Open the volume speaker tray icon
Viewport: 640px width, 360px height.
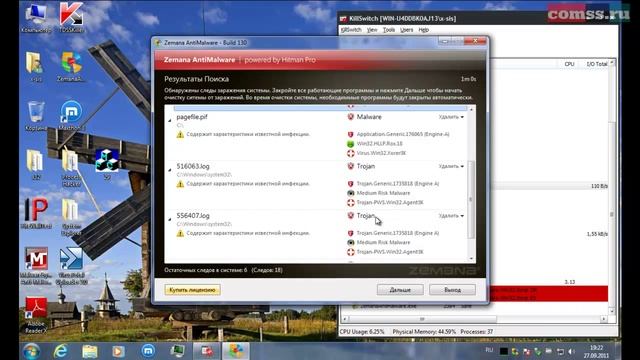571,351
